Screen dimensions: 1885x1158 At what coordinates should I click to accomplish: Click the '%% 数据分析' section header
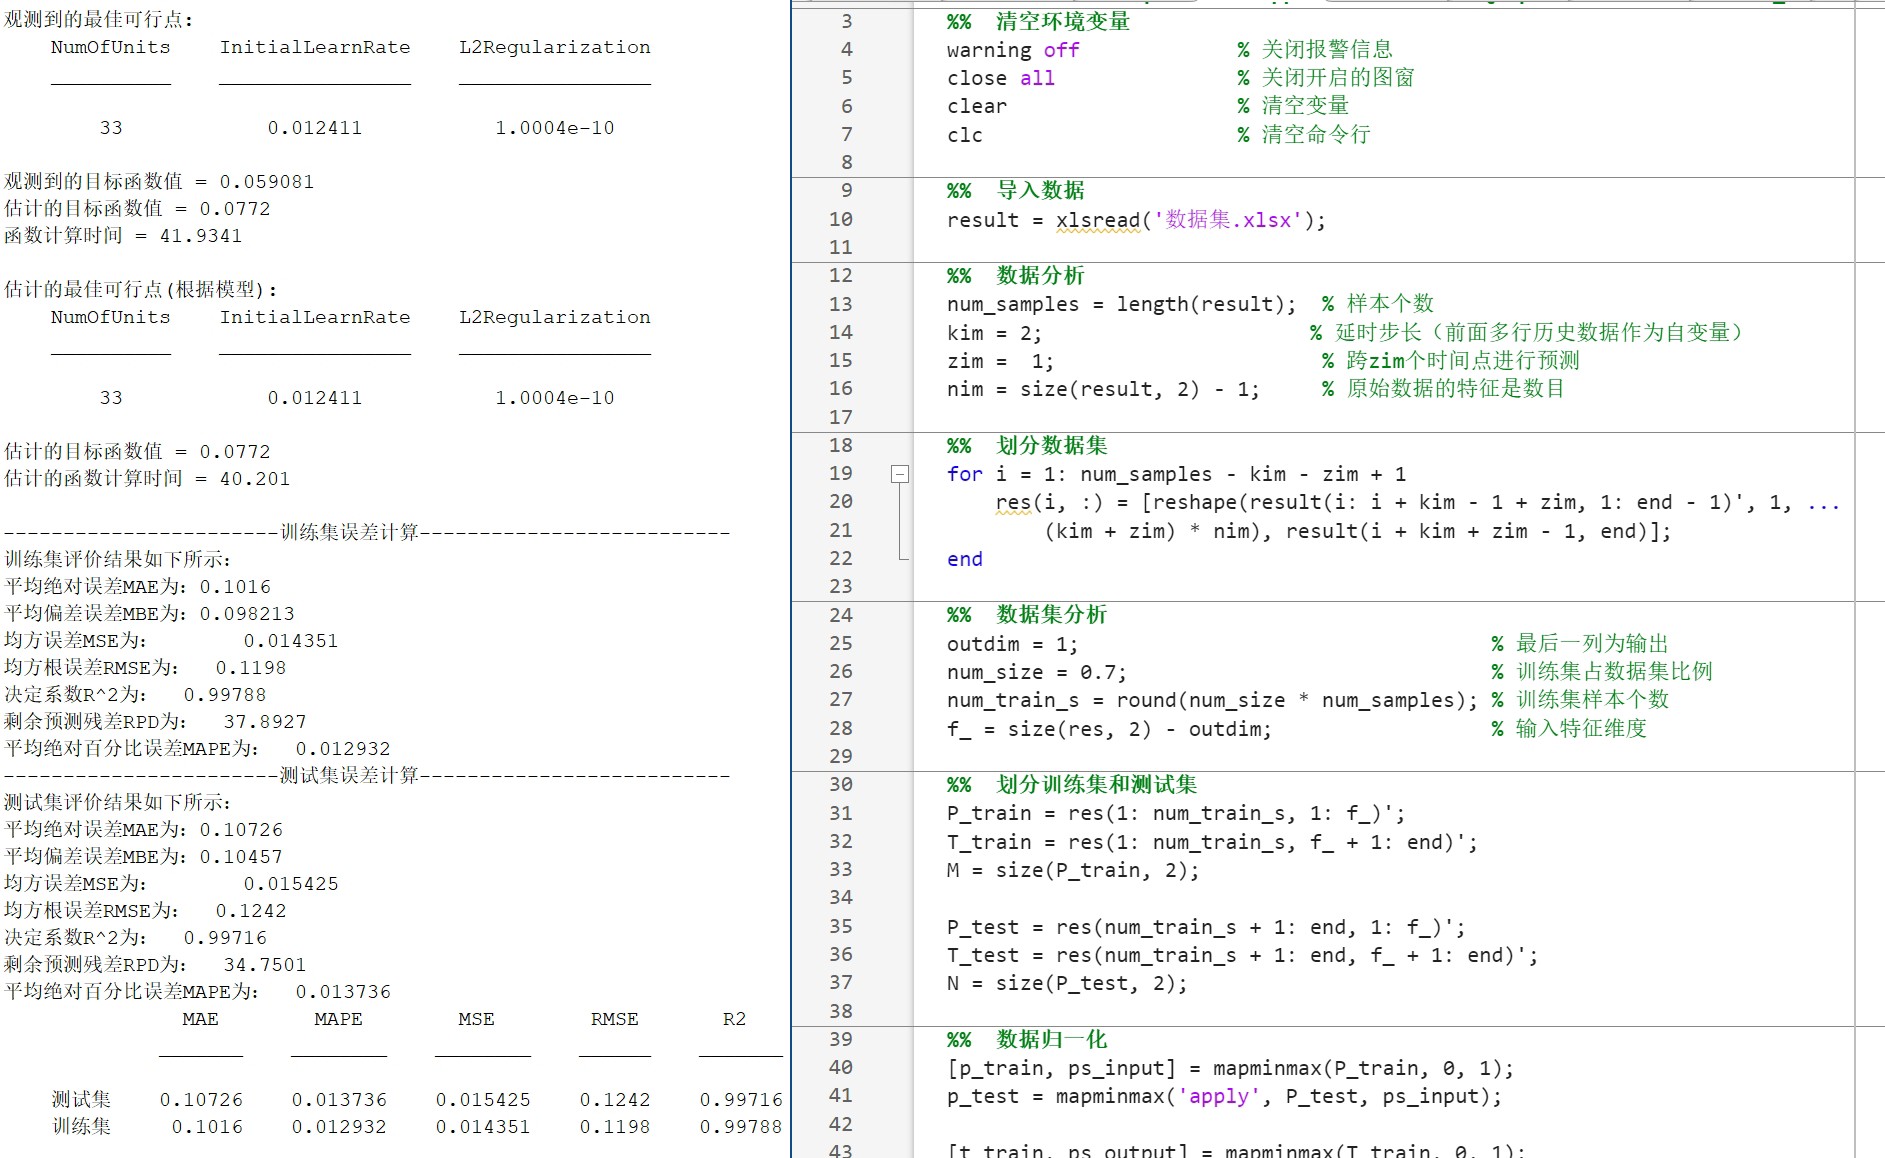tap(1016, 275)
